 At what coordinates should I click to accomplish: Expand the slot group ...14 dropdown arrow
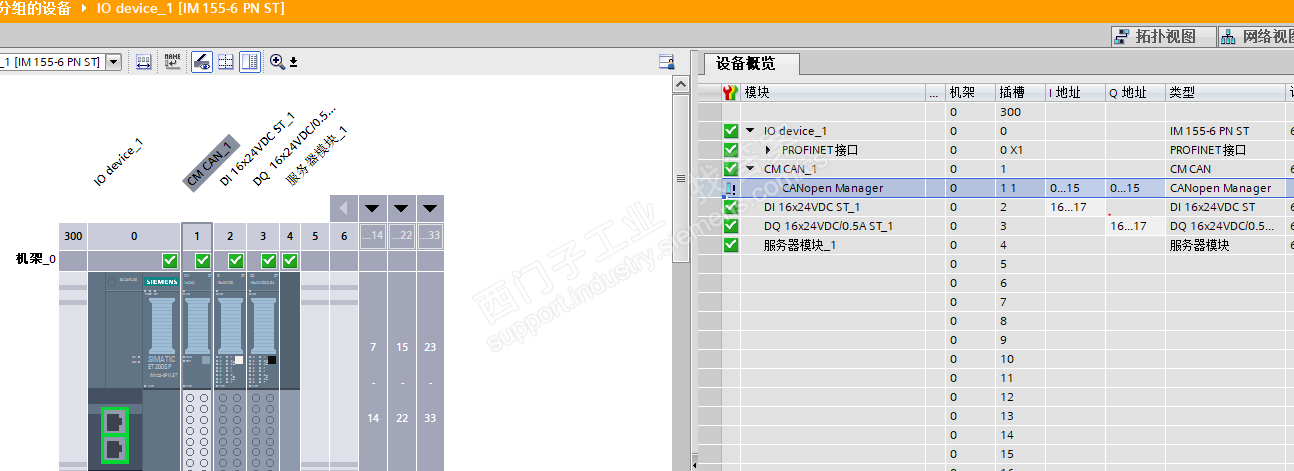[373, 209]
